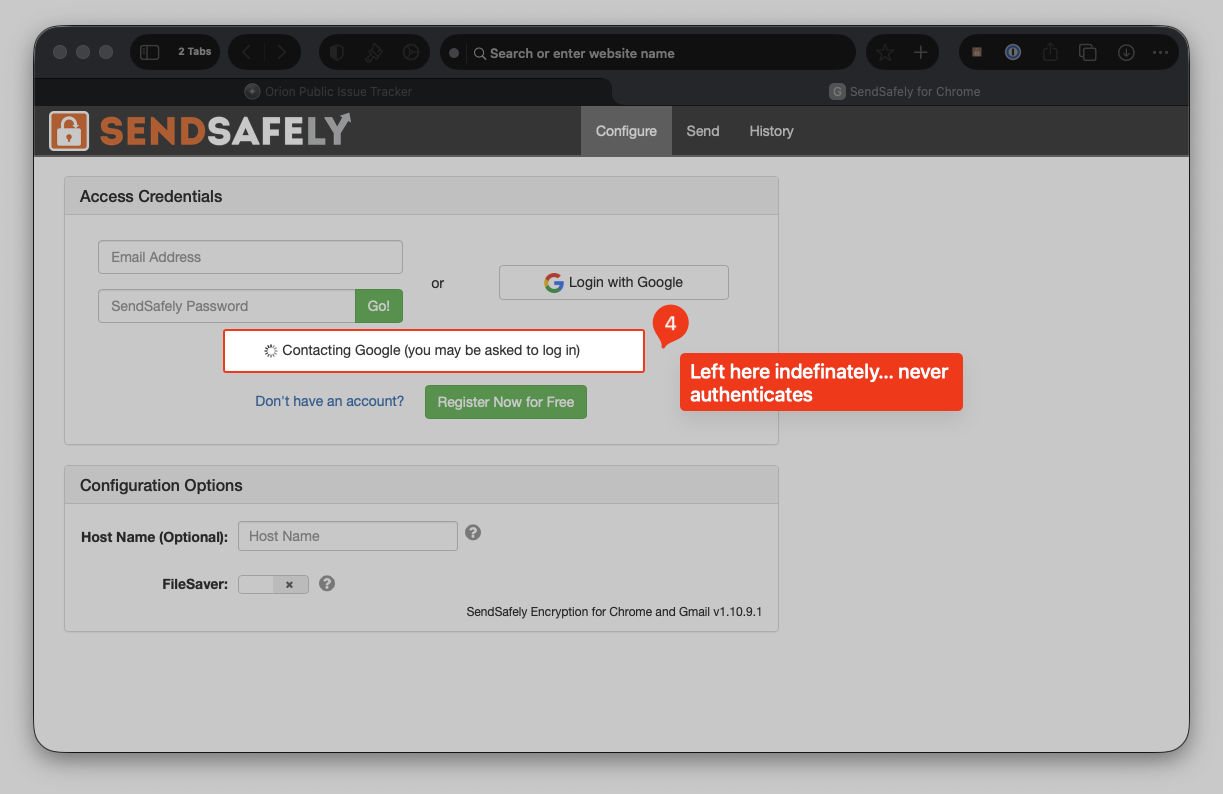The width and height of the screenshot is (1223, 794).
Task: Click the Login with Google button
Action: [x=614, y=283]
